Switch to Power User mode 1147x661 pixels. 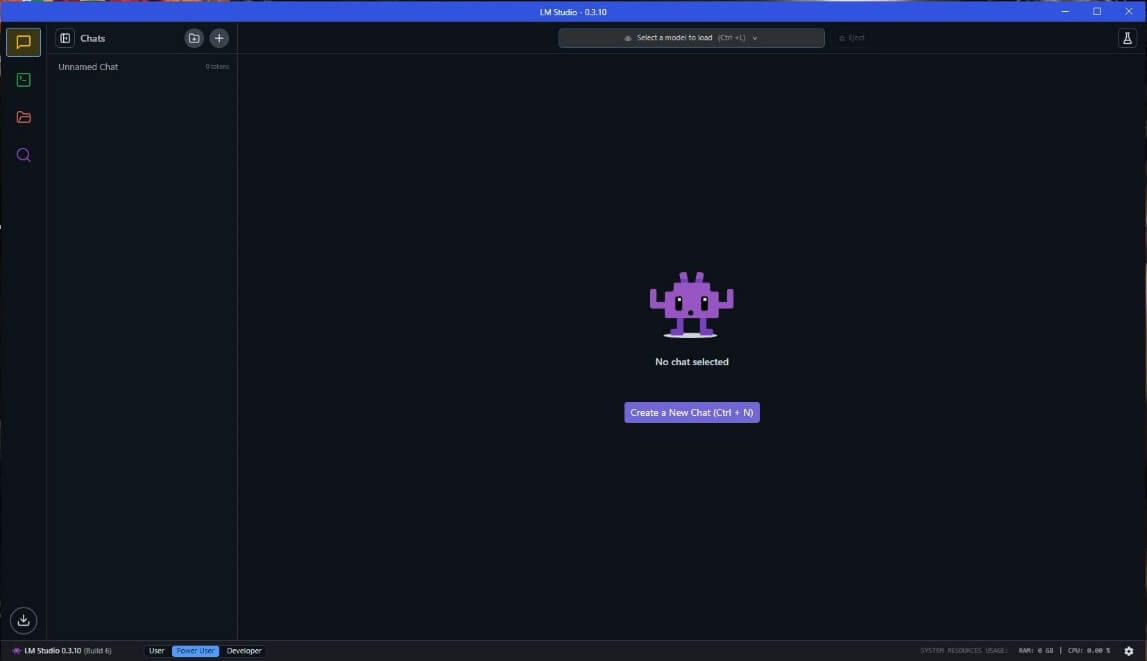pyautogui.click(x=195, y=651)
